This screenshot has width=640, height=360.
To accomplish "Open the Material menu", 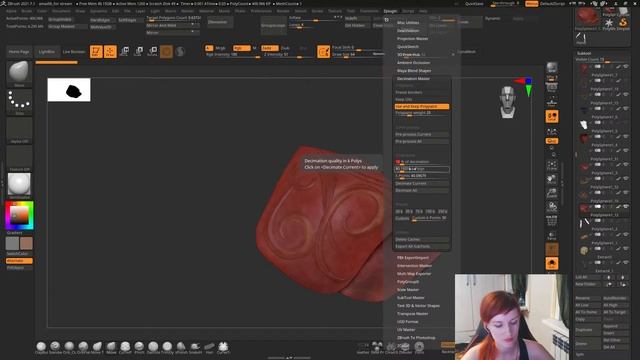I will [206, 11].
